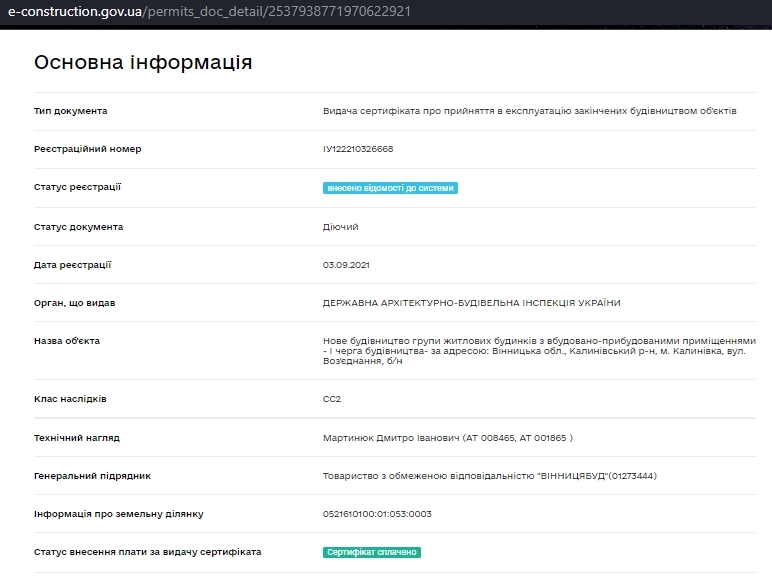This screenshot has width=772, height=577.
Task: Click 'Статус внесення плати за видачу сертифіката' label
Action: (x=148, y=552)
